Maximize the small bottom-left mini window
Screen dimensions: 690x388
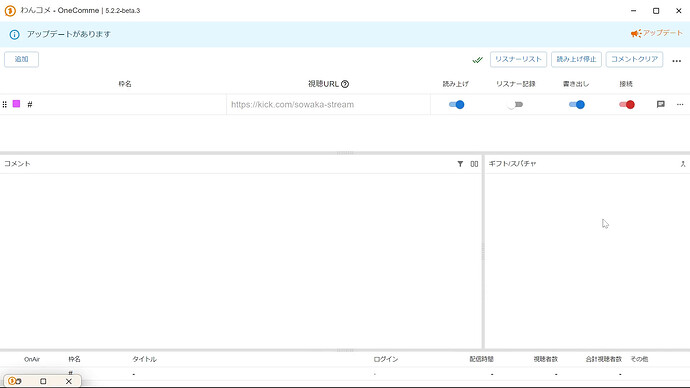coord(43,381)
